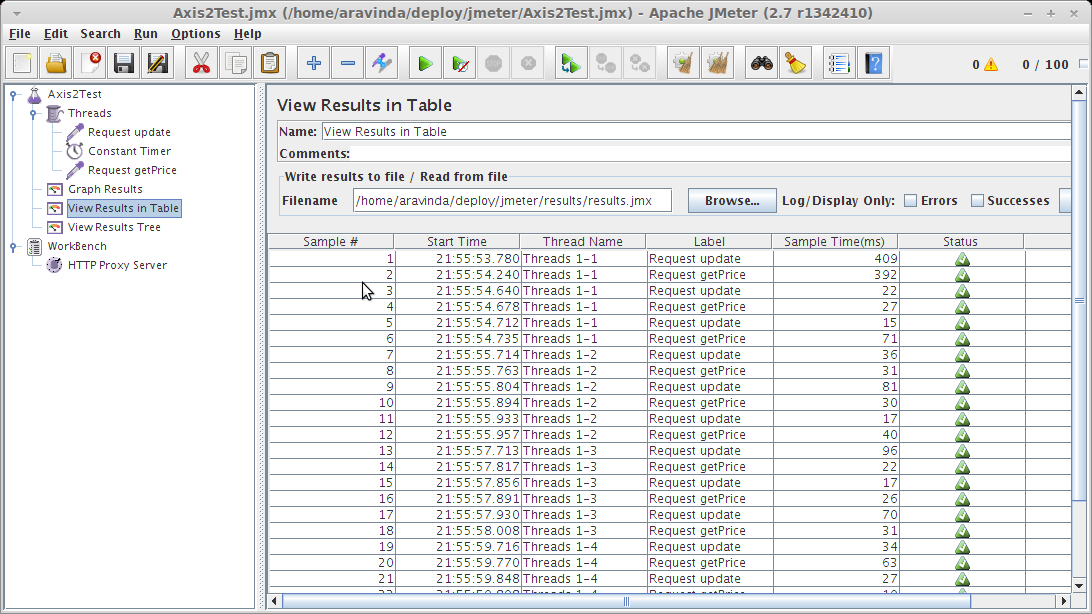Open the File menu
Image resolution: width=1092 pixels, height=614 pixels.
20,33
